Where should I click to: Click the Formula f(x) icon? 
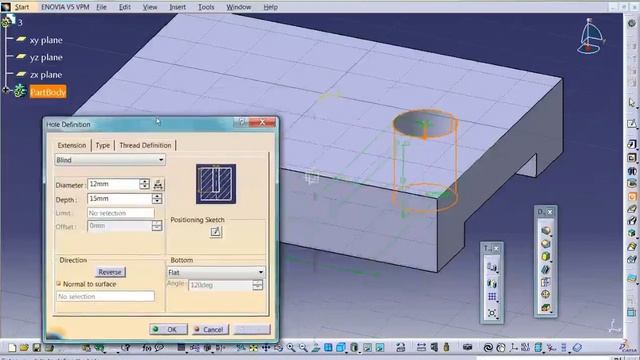147,348
